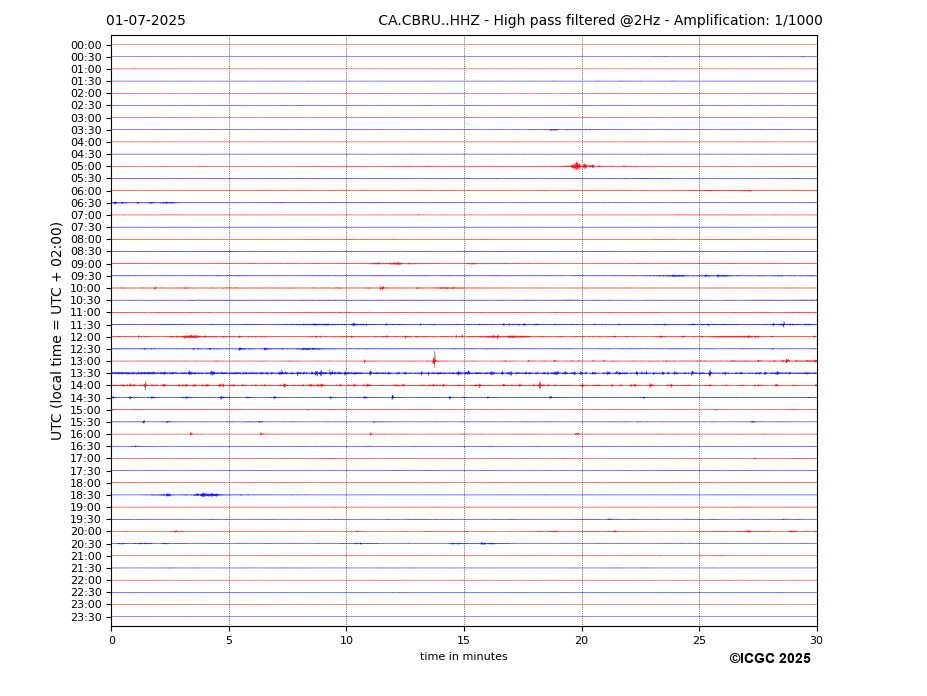Select the 05:00 row label

86,167
